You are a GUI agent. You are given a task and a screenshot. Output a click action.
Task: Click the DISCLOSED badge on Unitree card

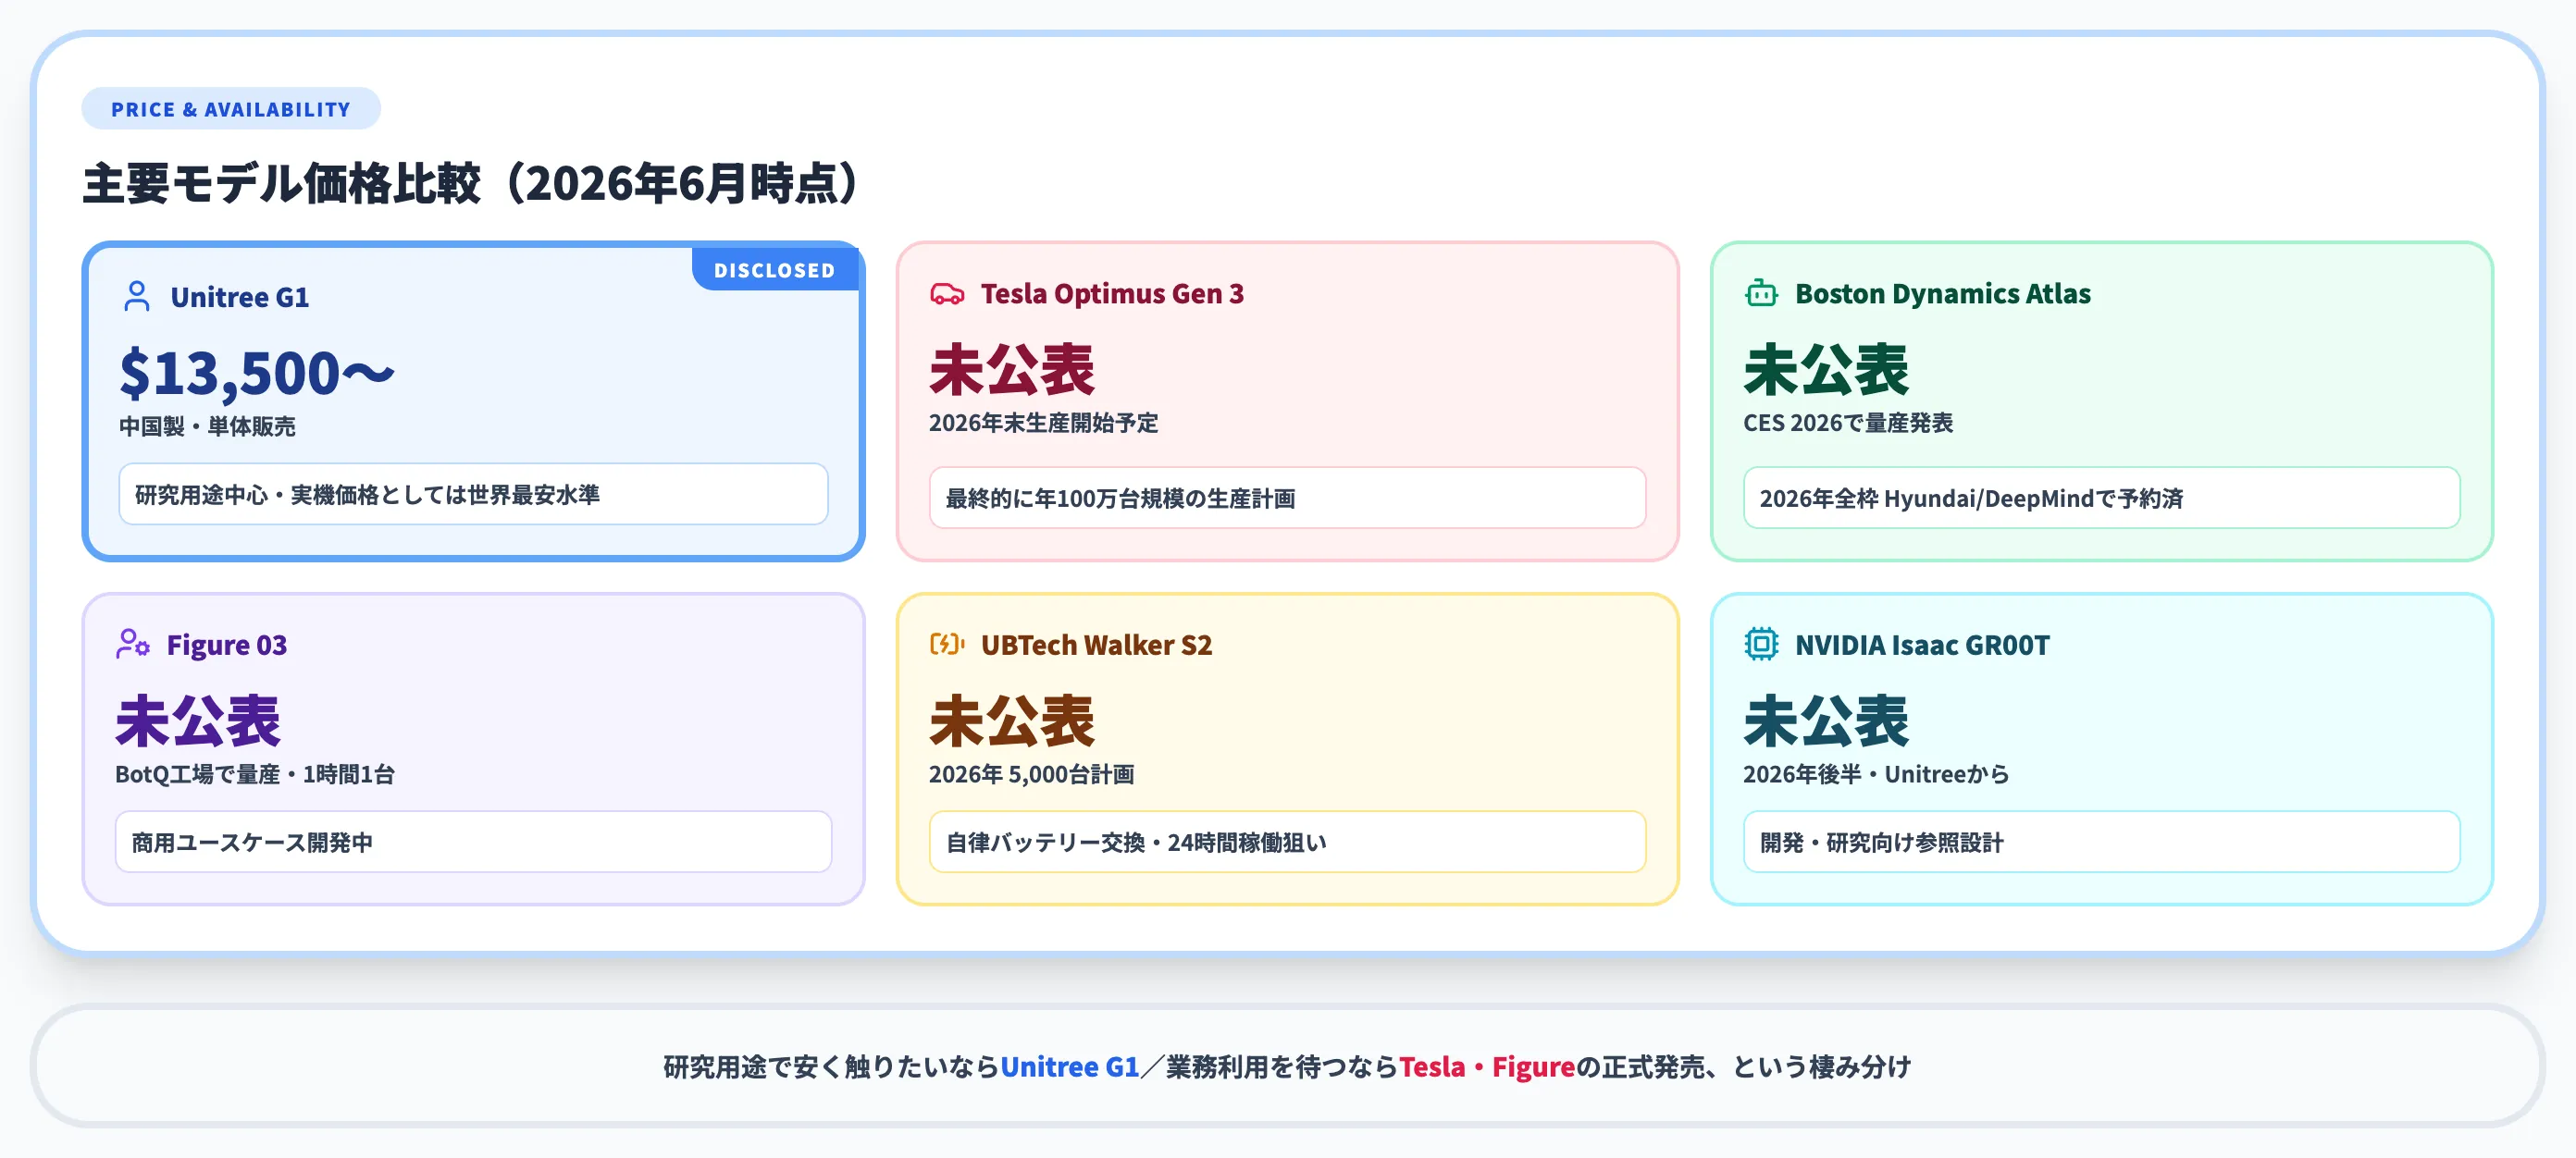(774, 270)
